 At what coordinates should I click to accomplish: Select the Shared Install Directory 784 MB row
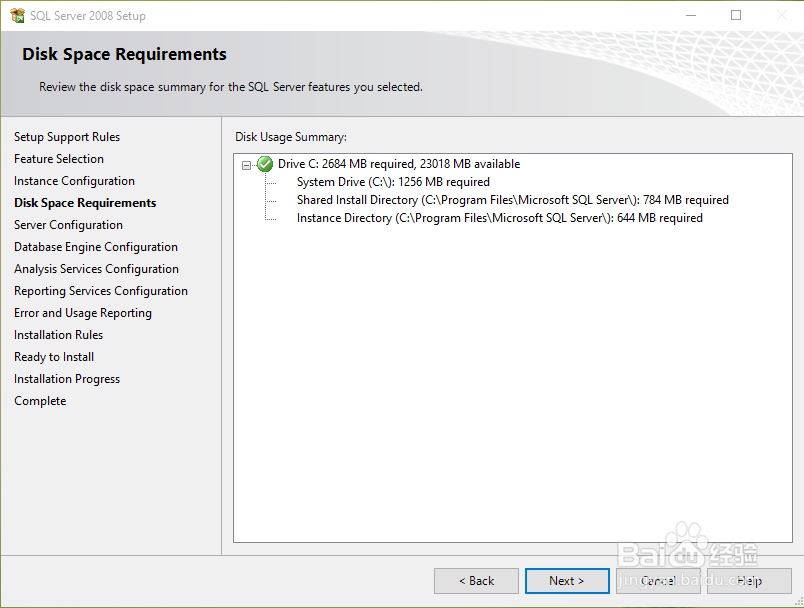coord(513,200)
